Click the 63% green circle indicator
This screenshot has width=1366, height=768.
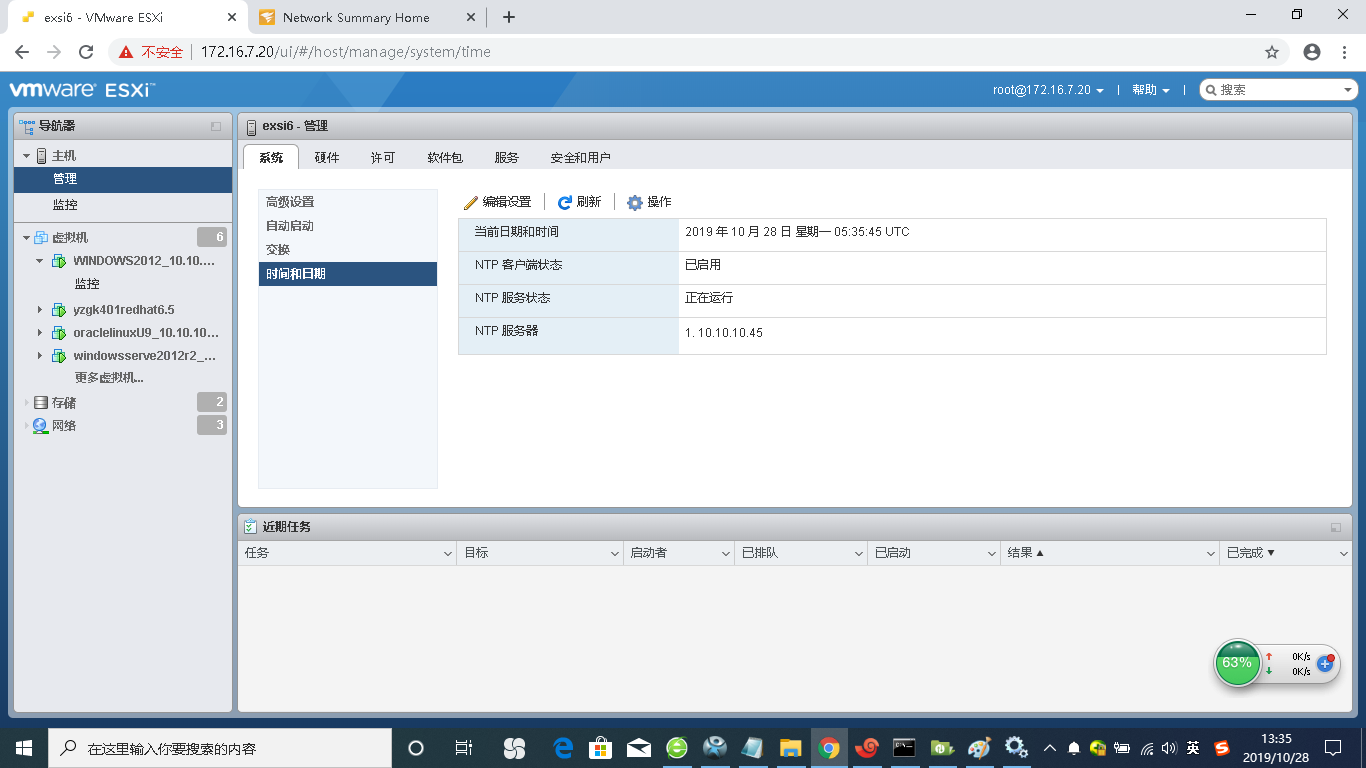(1237, 663)
